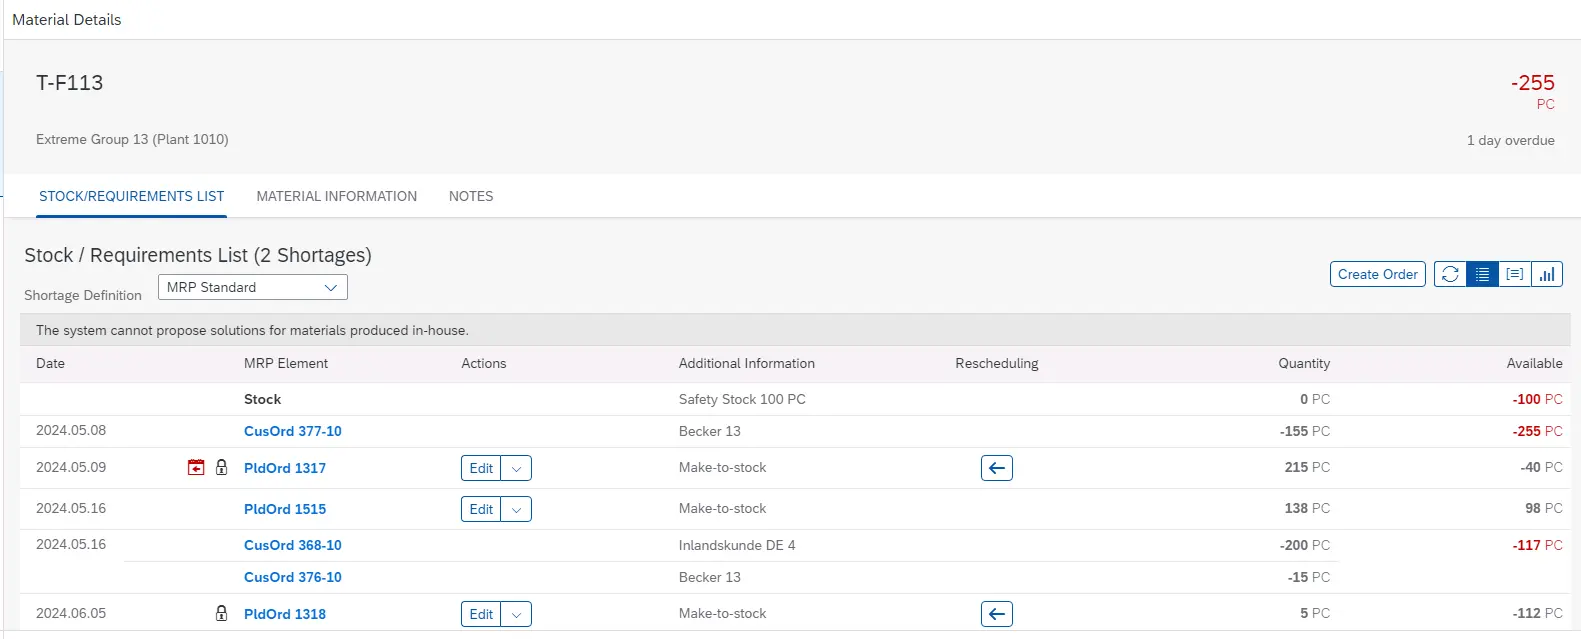The width and height of the screenshot is (1581, 639).
Task: Select the Stock/Requirements List tab
Action: [131, 196]
